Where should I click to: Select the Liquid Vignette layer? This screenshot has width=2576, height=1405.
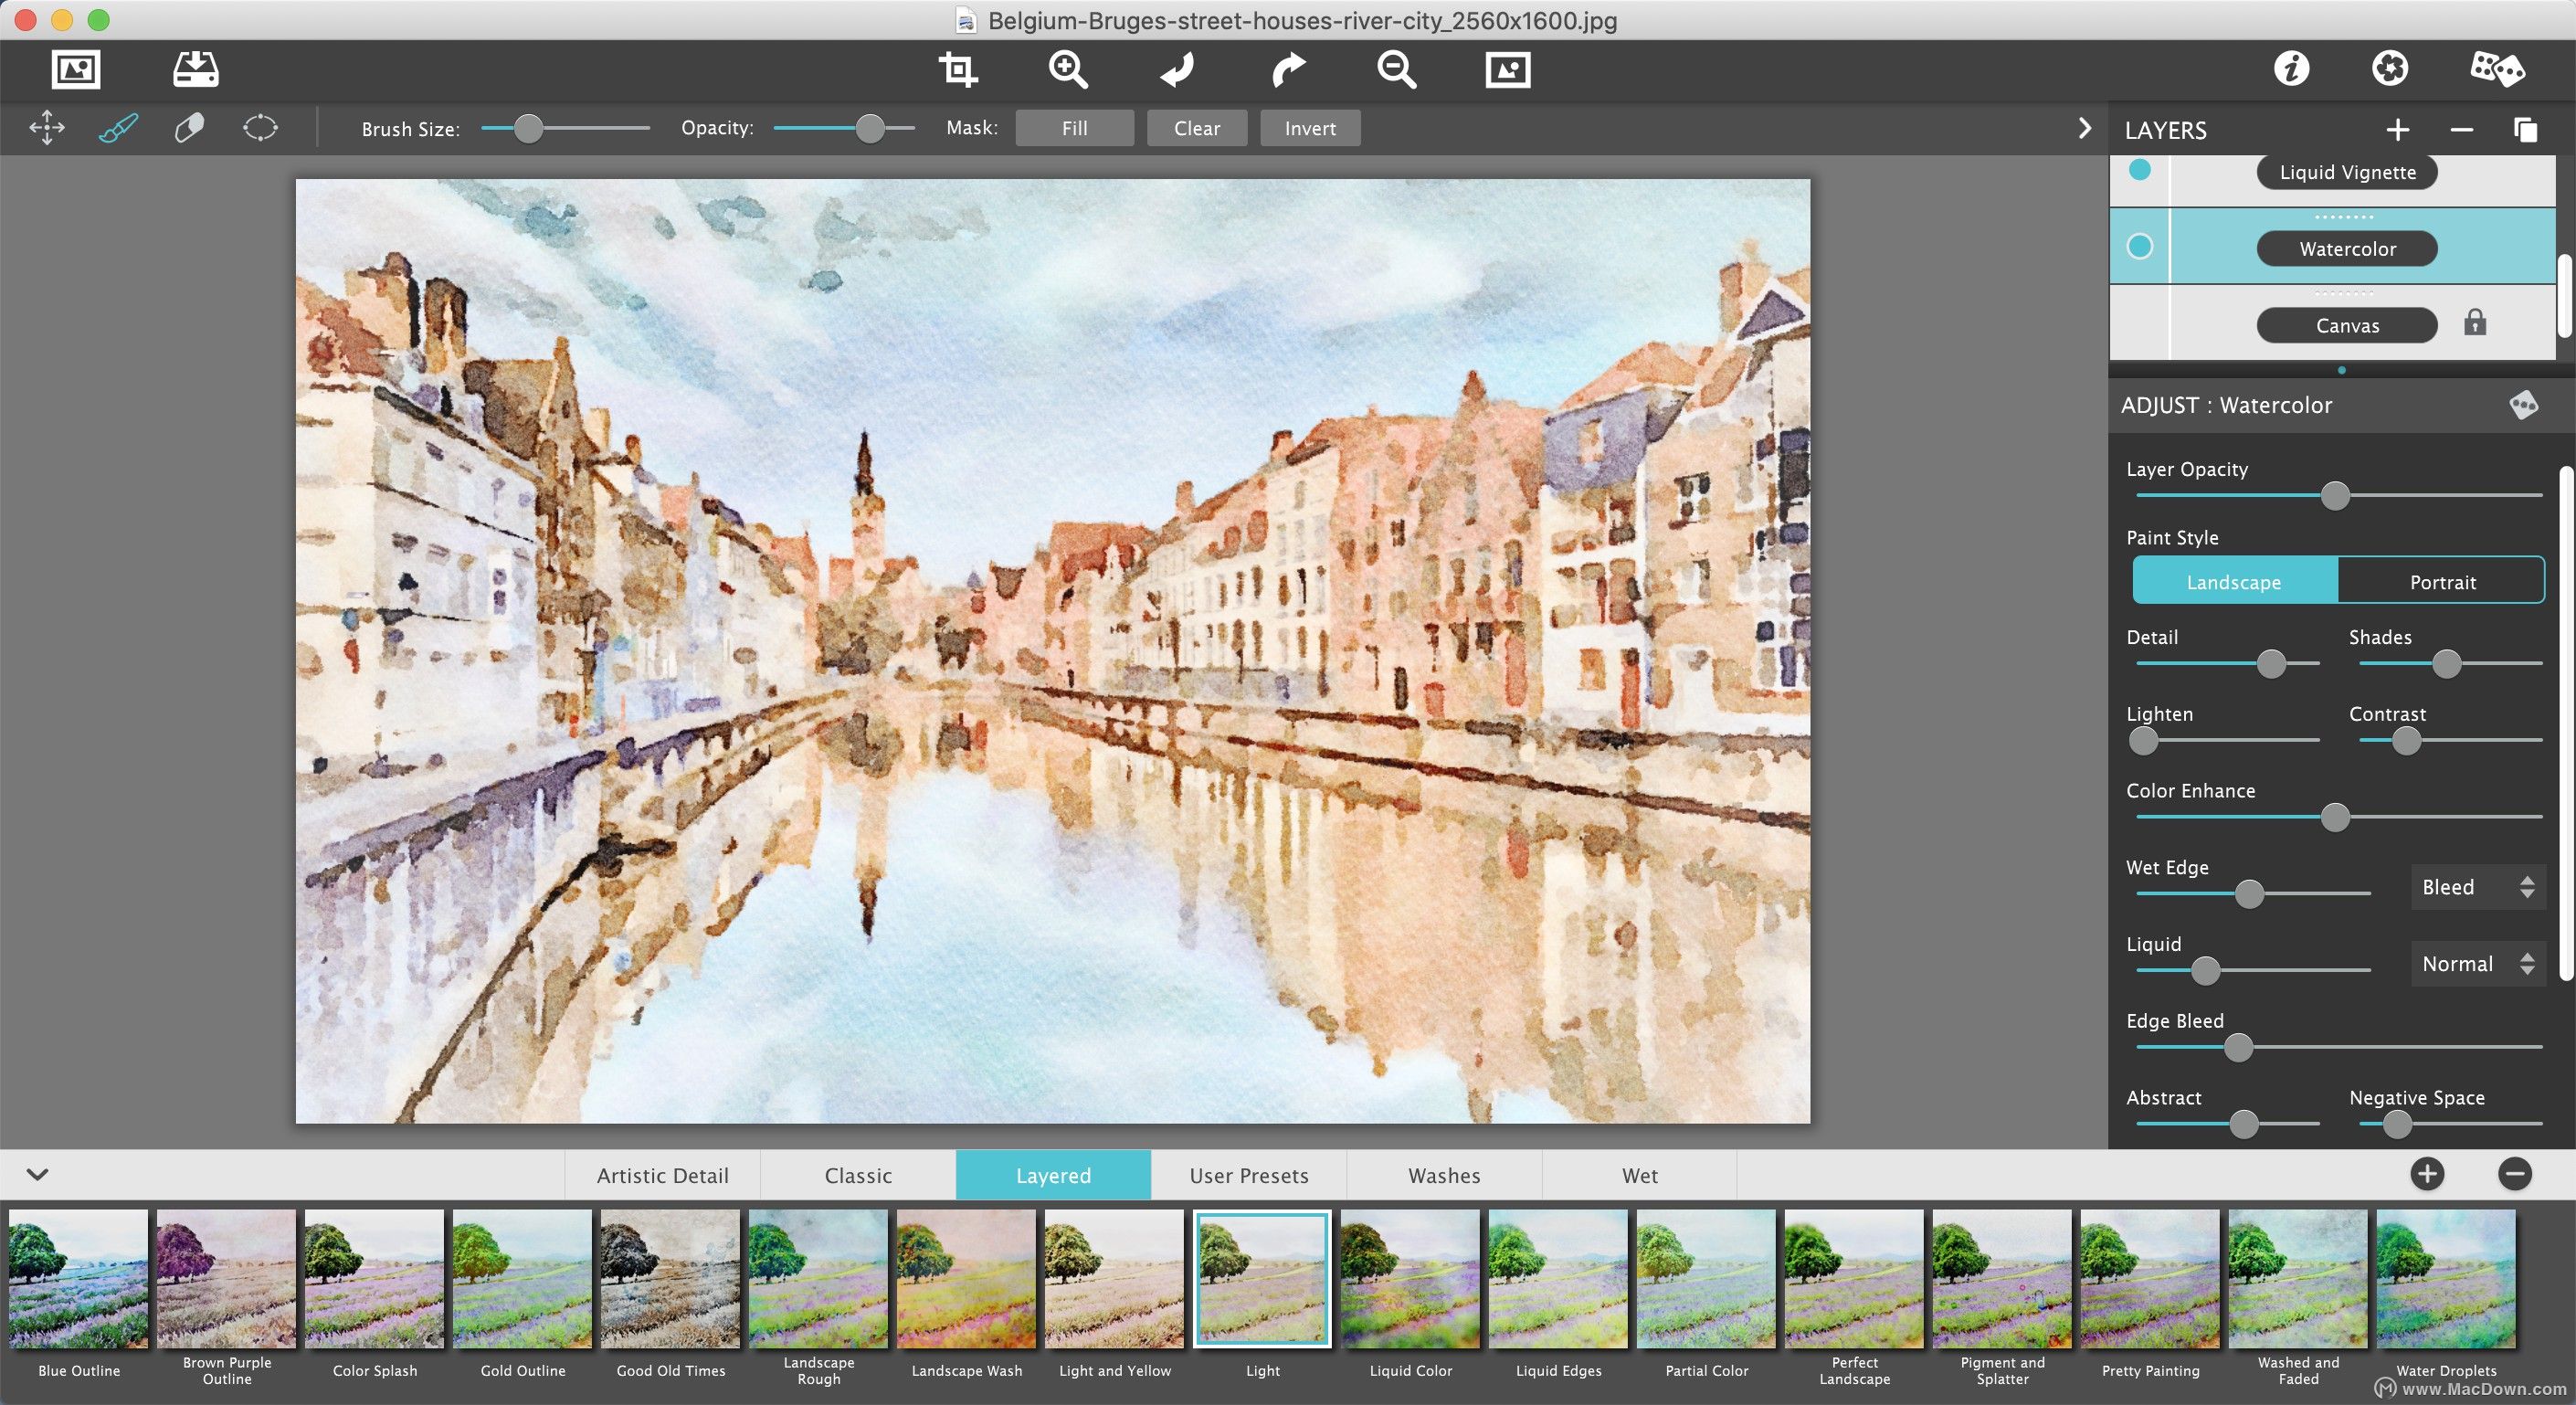(x=2346, y=172)
